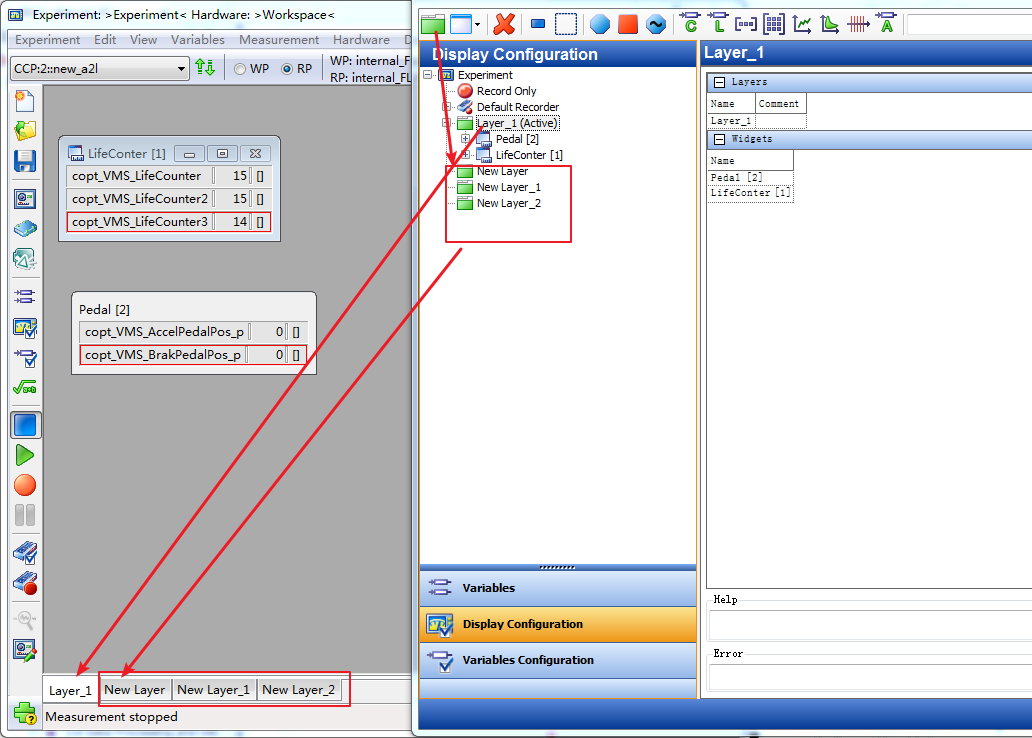Click the recorder with red dot icon

pos(24,583)
